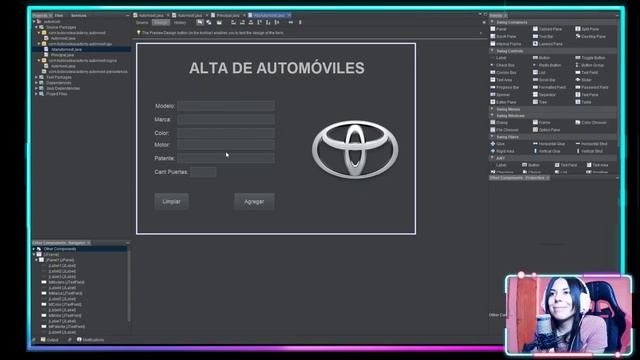
Task: Expand the Swing Menus palette category
Action: pos(492,109)
